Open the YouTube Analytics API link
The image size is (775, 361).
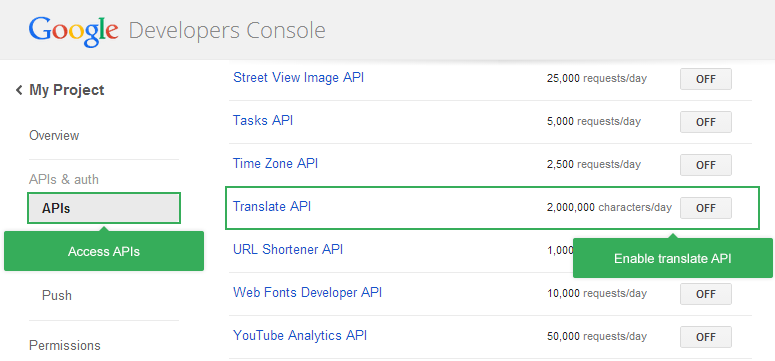click(x=300, y=335)
